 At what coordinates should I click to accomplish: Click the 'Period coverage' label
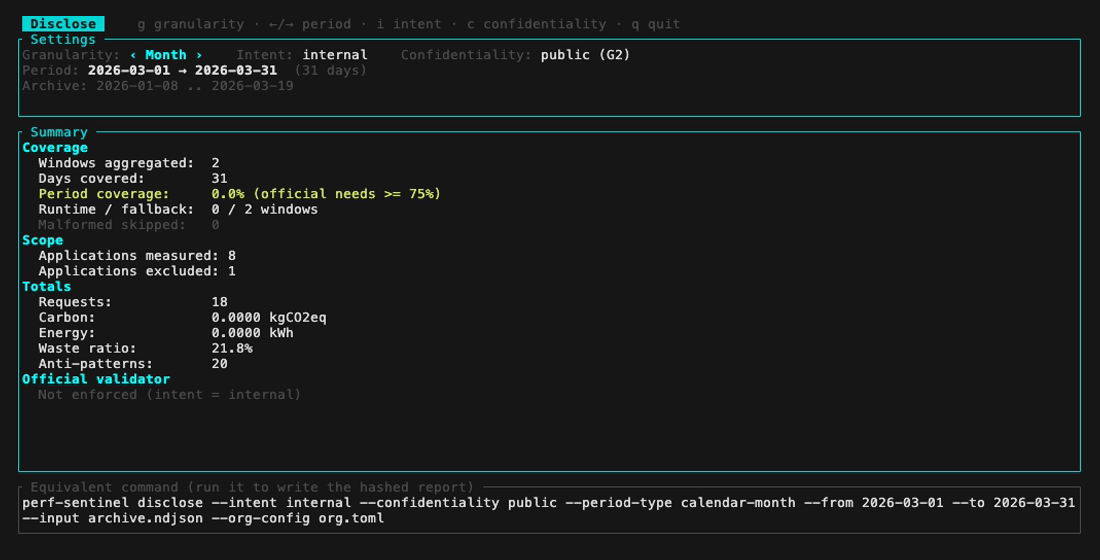(x=104, y=194)
